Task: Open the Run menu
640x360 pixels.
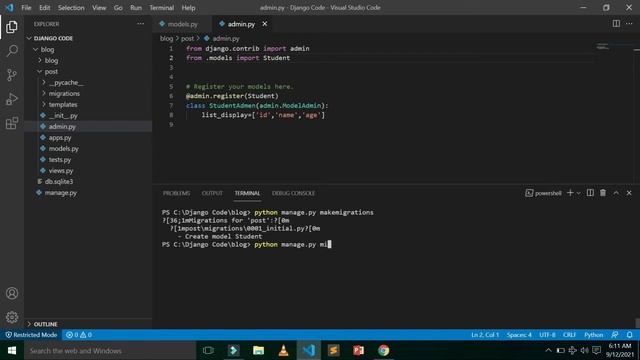Action: (136, 8)
